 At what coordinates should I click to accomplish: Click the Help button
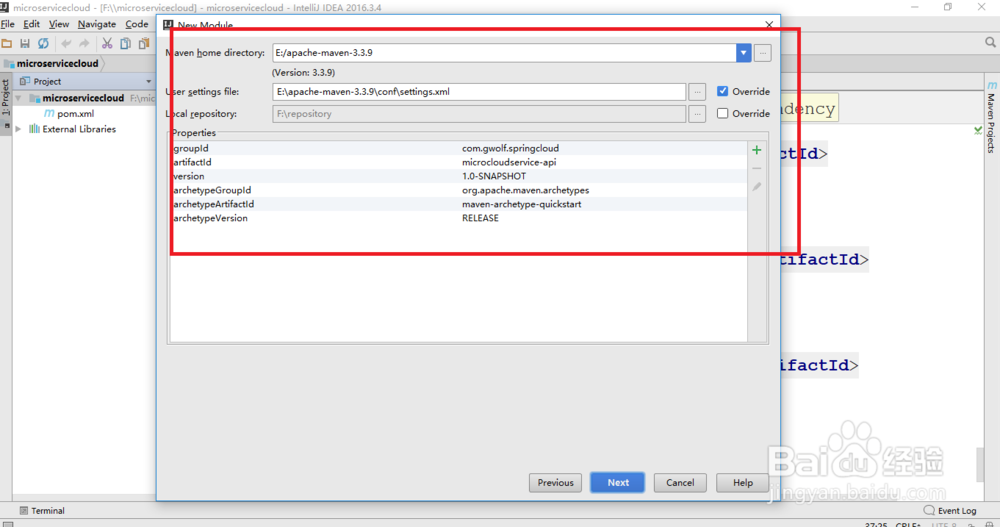(x=742, y=483)
